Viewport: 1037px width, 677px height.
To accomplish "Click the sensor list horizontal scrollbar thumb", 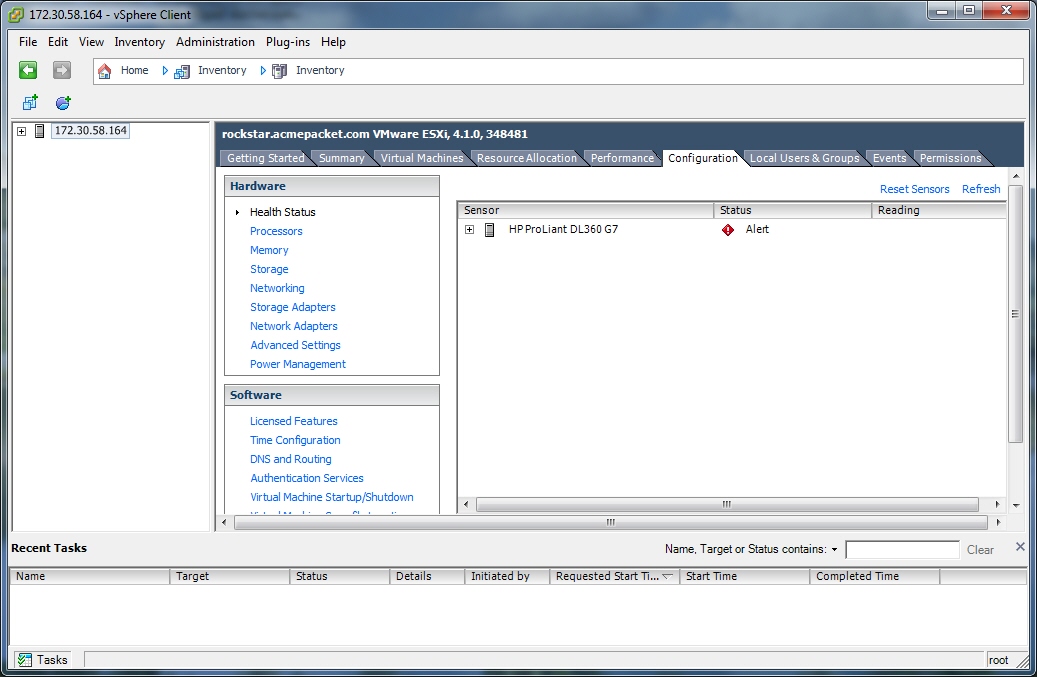I will click(x=727, y=504).
